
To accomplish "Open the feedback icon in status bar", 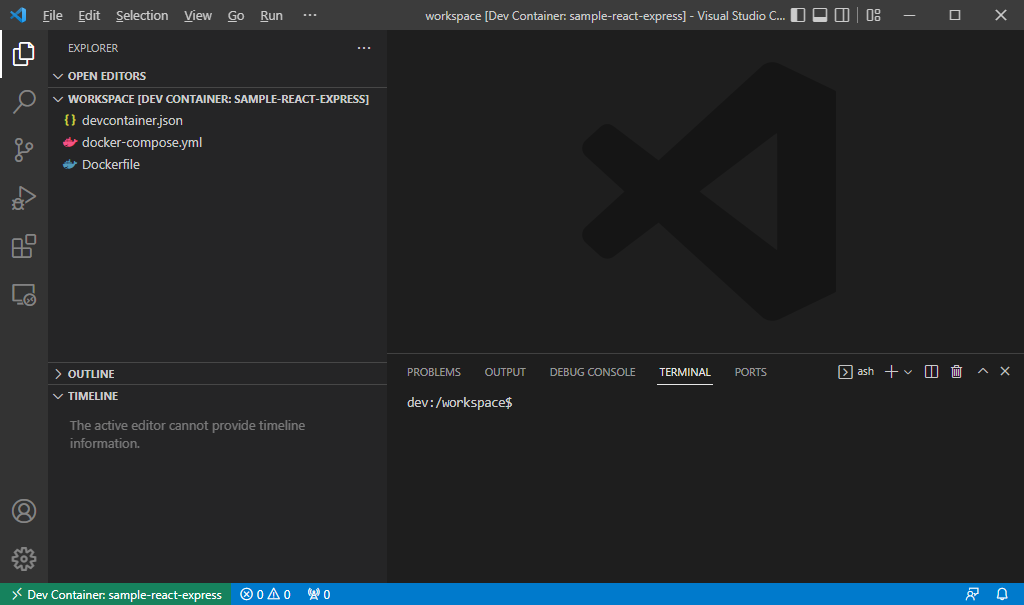I will coord(972,595).
